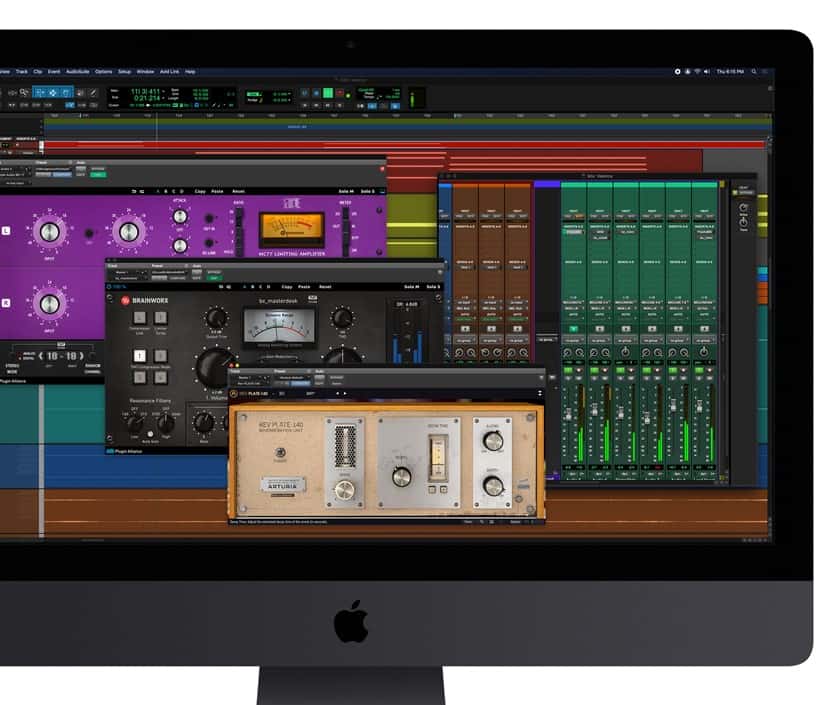Toggle BYPASS in the MC77 plugin header

tap(98, 169)
